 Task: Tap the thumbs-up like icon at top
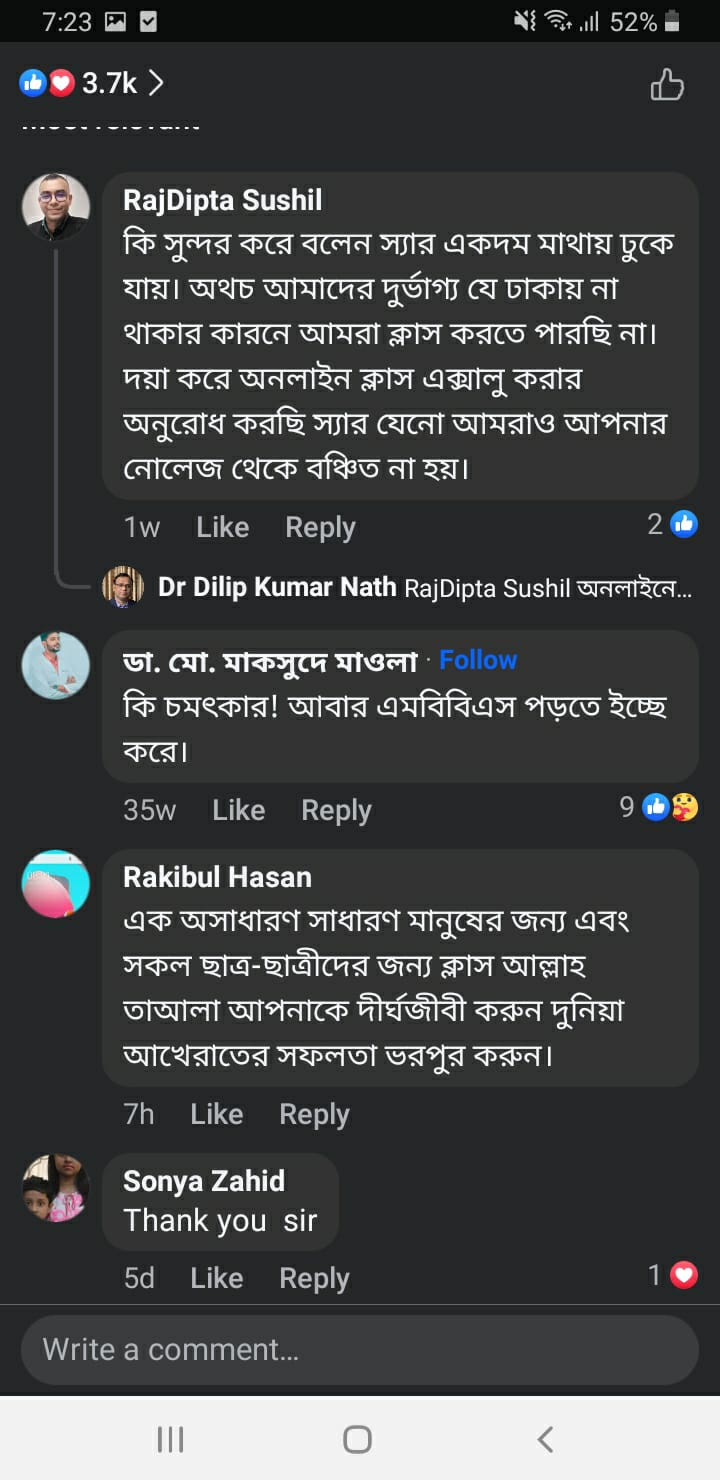[x=667, y=84]
